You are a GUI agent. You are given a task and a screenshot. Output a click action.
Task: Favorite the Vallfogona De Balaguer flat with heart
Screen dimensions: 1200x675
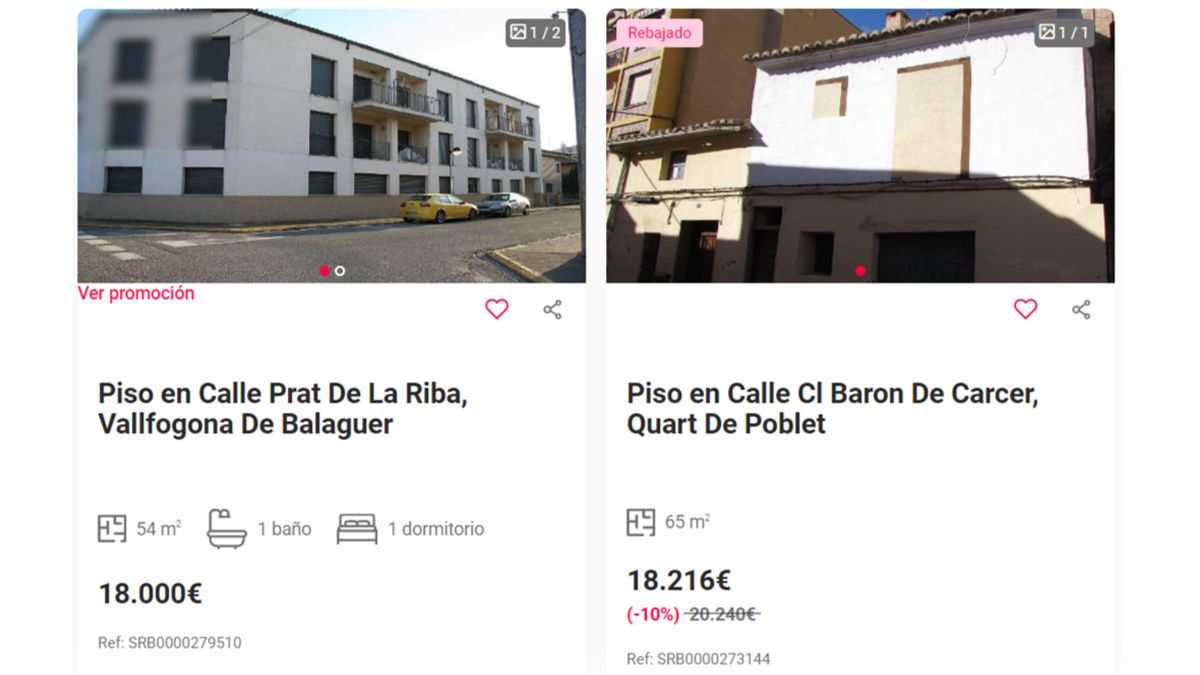point(497,309)
